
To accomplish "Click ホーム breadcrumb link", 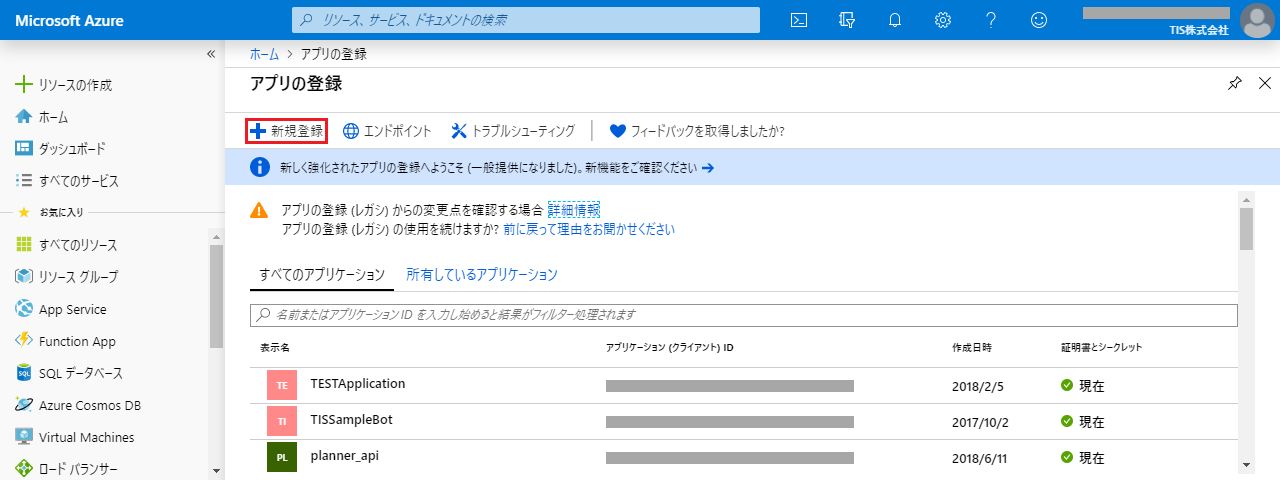I will click(x=264, y=54).
